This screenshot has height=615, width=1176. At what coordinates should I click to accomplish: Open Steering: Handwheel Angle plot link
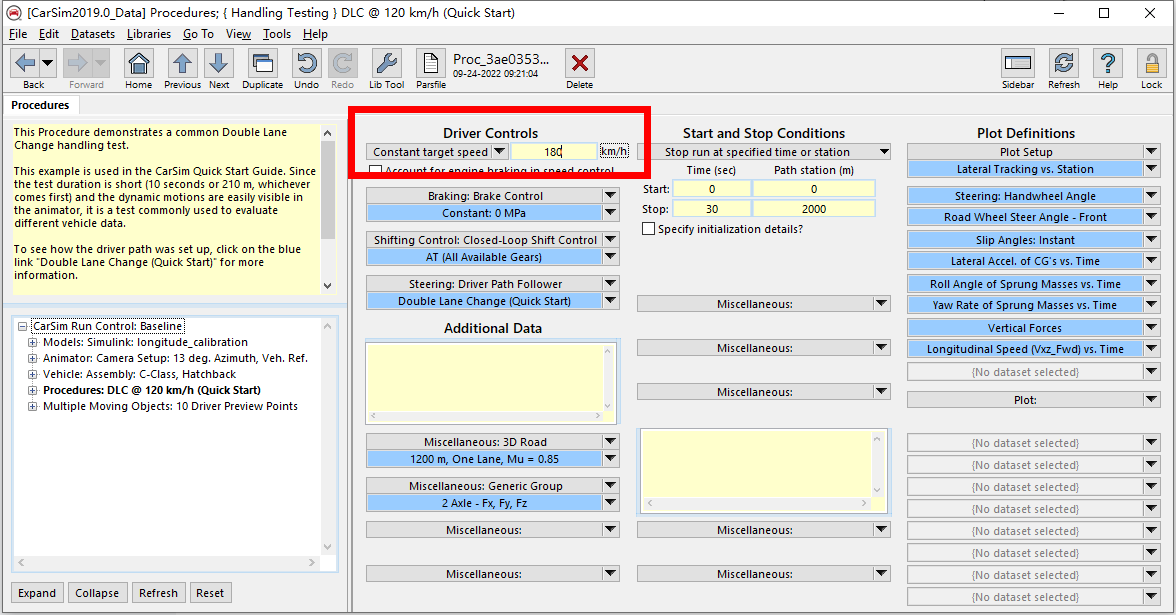1024,196
